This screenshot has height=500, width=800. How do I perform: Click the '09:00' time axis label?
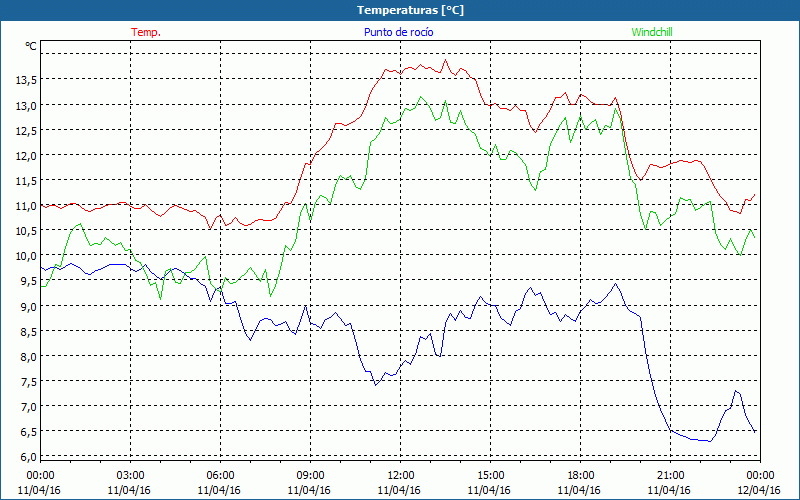tap(310, 475)
